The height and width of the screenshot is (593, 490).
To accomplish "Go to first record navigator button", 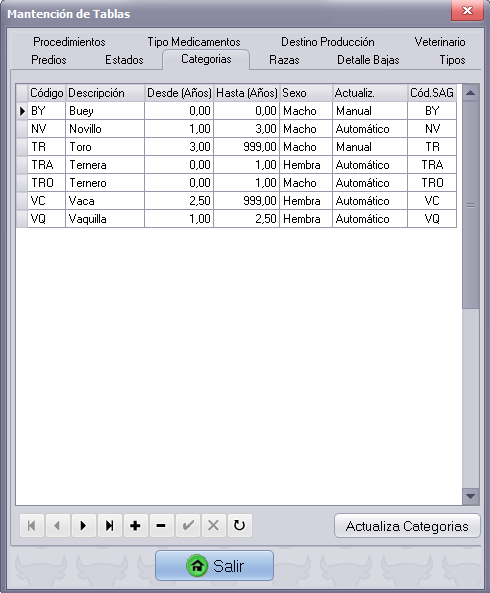I will click(32, 525).
